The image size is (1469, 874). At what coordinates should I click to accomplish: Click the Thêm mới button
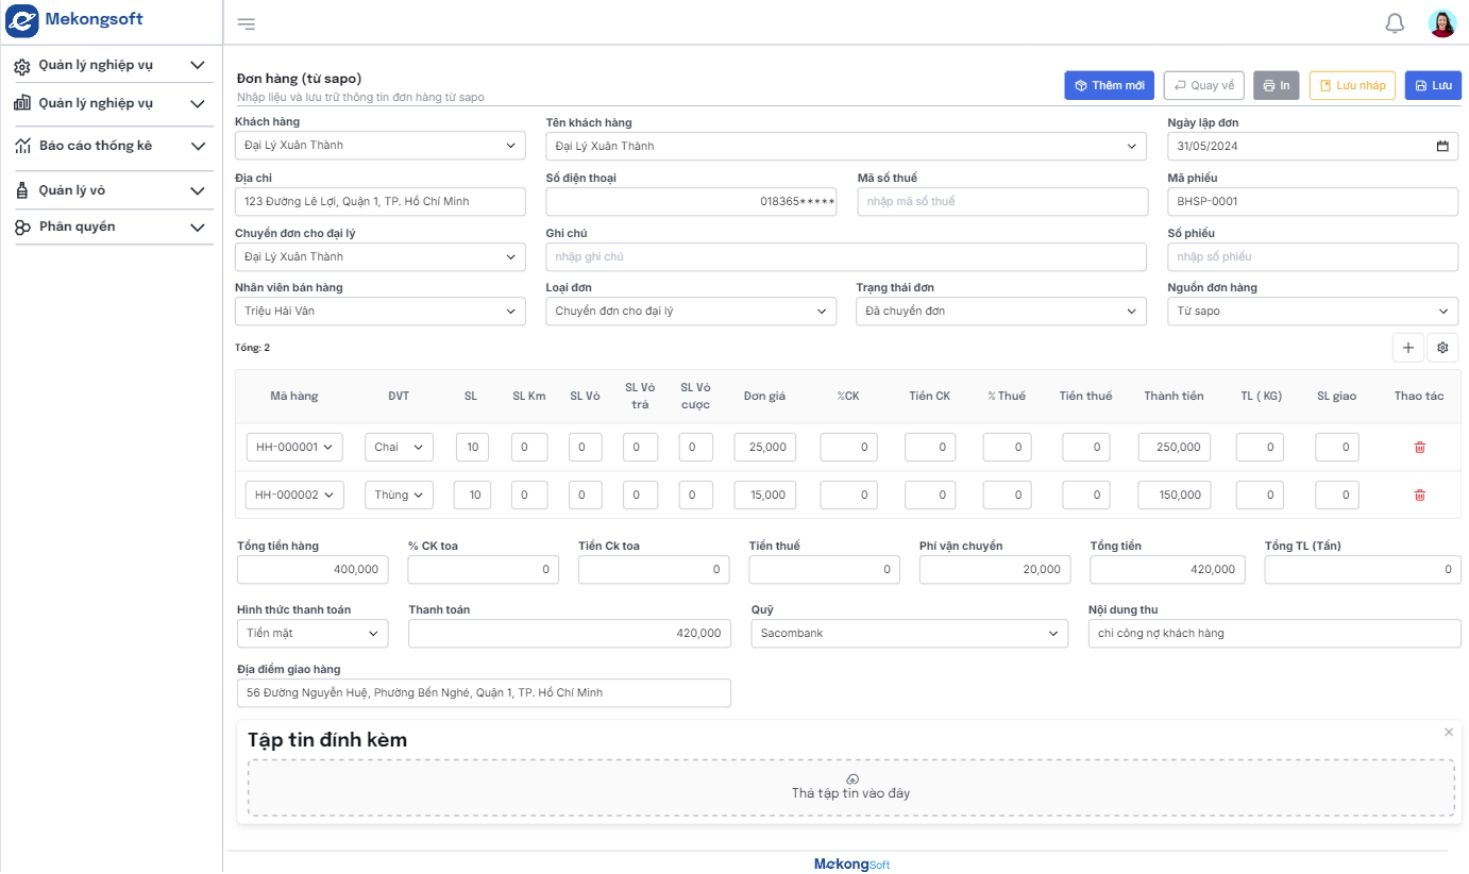(x=1108, y=85)
